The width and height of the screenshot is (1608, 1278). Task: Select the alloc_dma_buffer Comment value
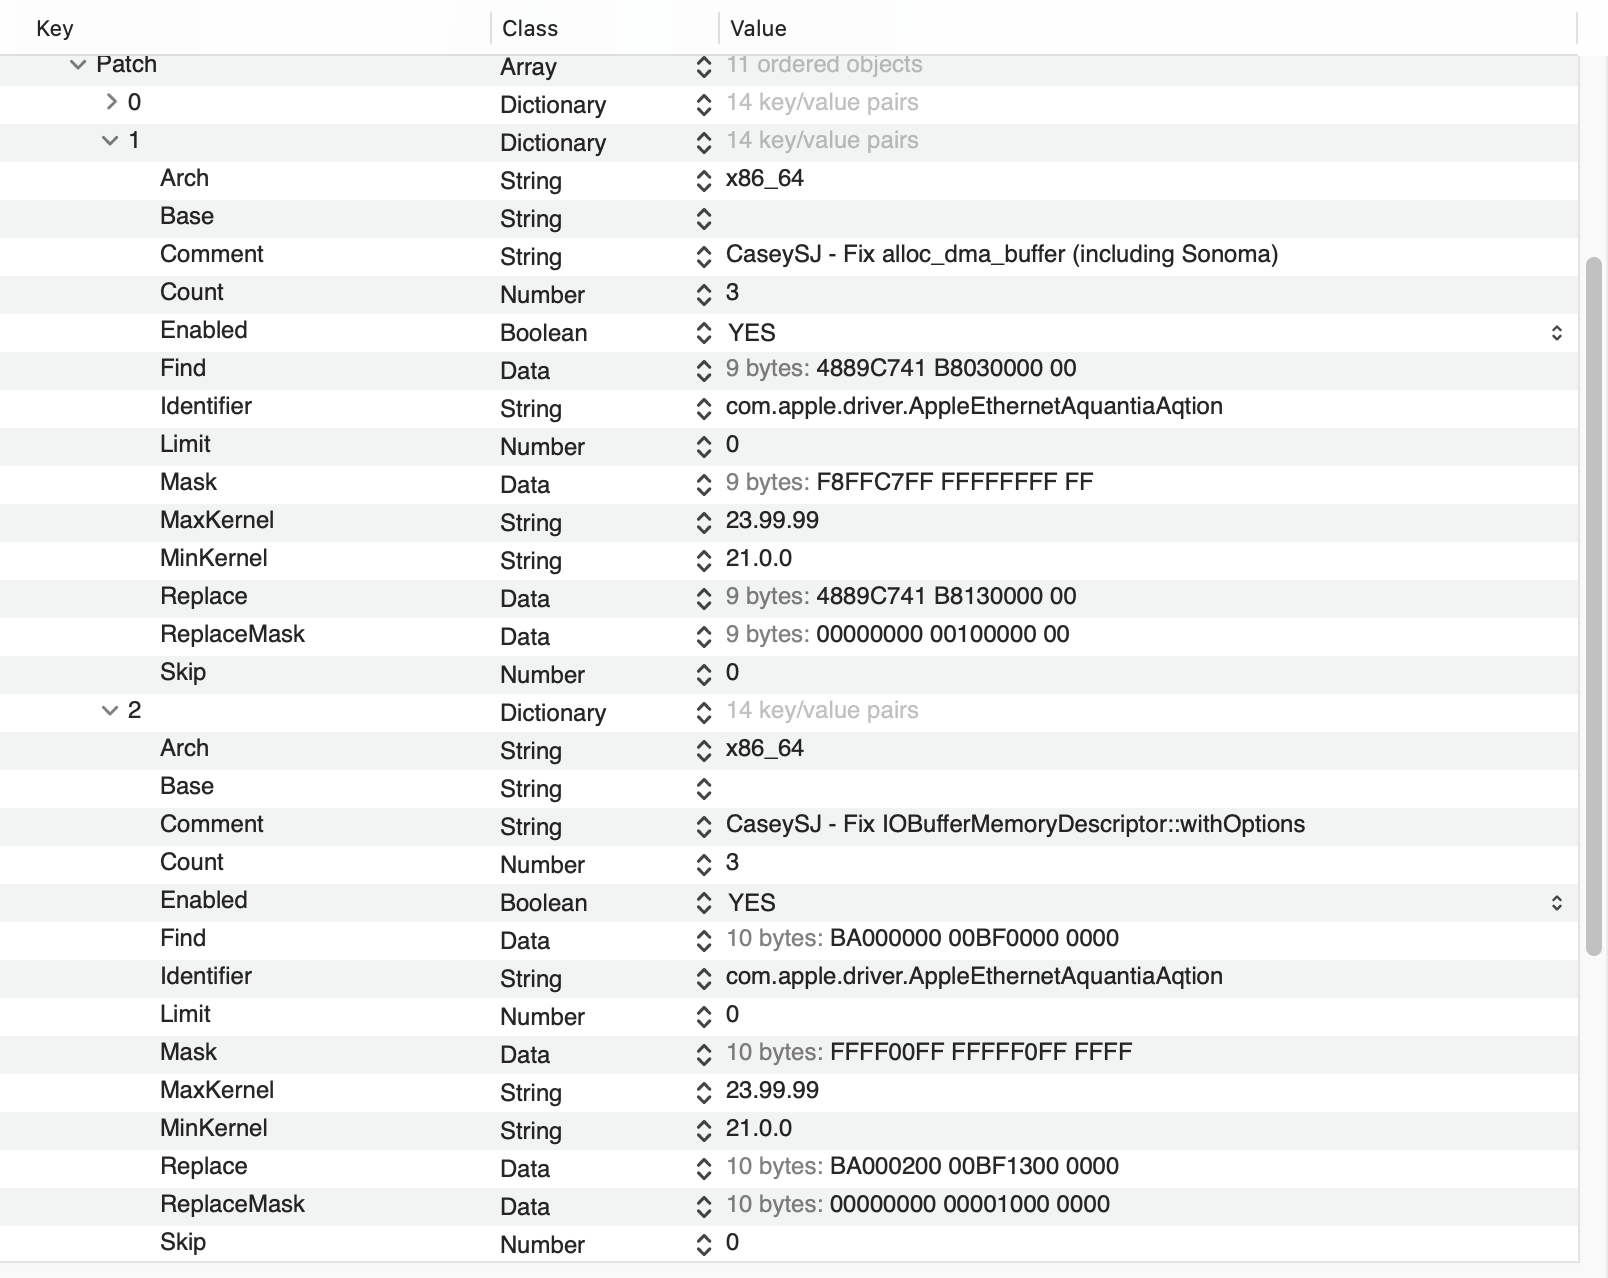[x=1000, y=255]
